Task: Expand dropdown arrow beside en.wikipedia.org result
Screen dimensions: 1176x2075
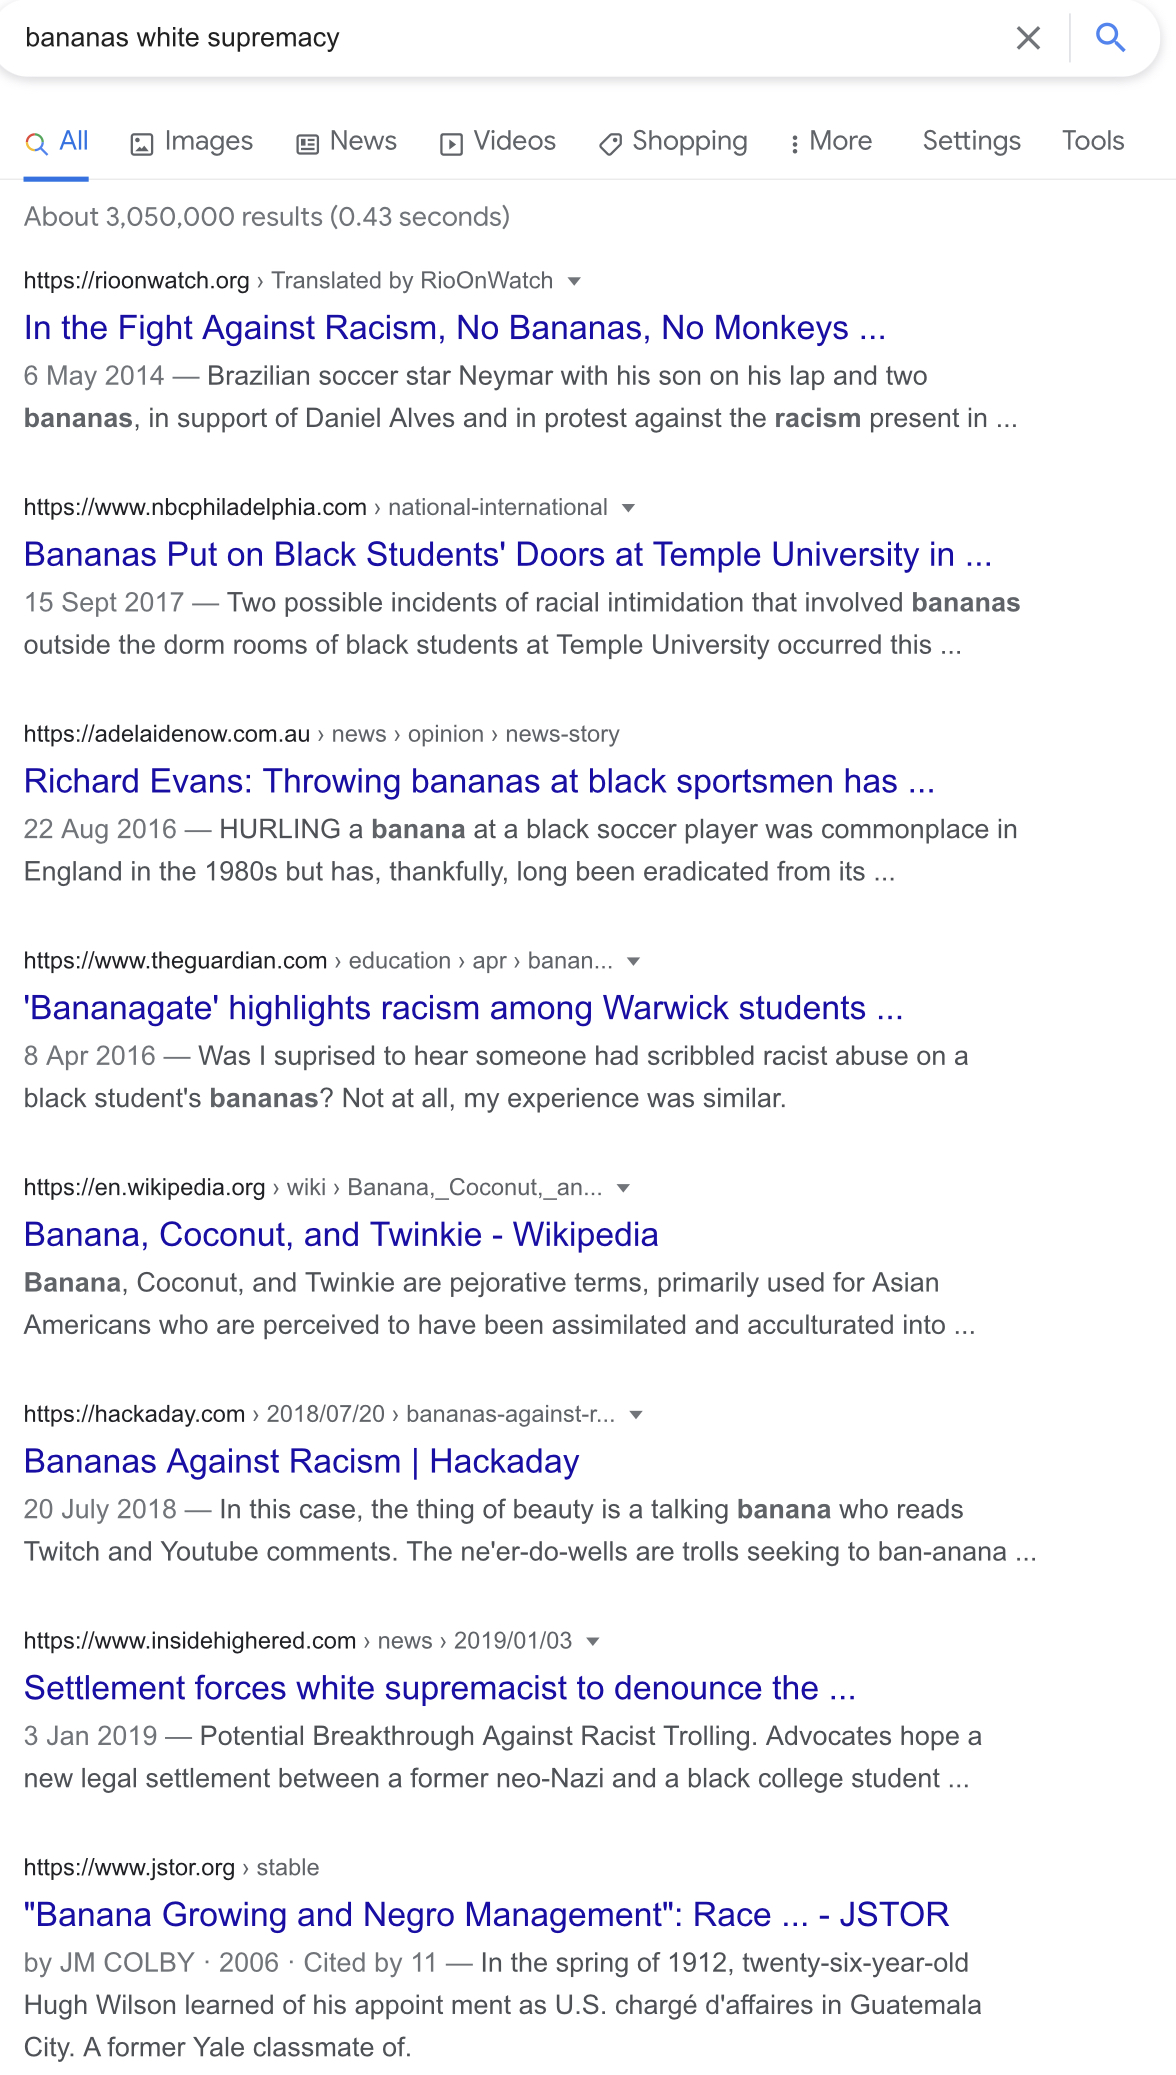Action: 623,1188
